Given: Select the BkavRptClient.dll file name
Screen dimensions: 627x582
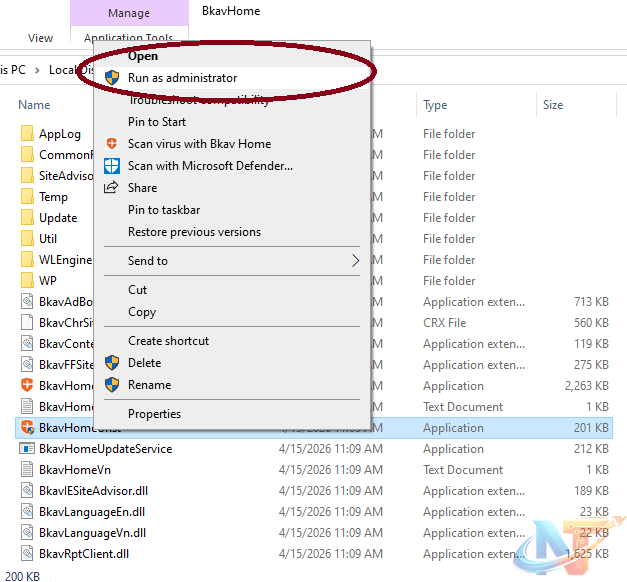Looking at the screenshot, I should [x=84, y=554].
